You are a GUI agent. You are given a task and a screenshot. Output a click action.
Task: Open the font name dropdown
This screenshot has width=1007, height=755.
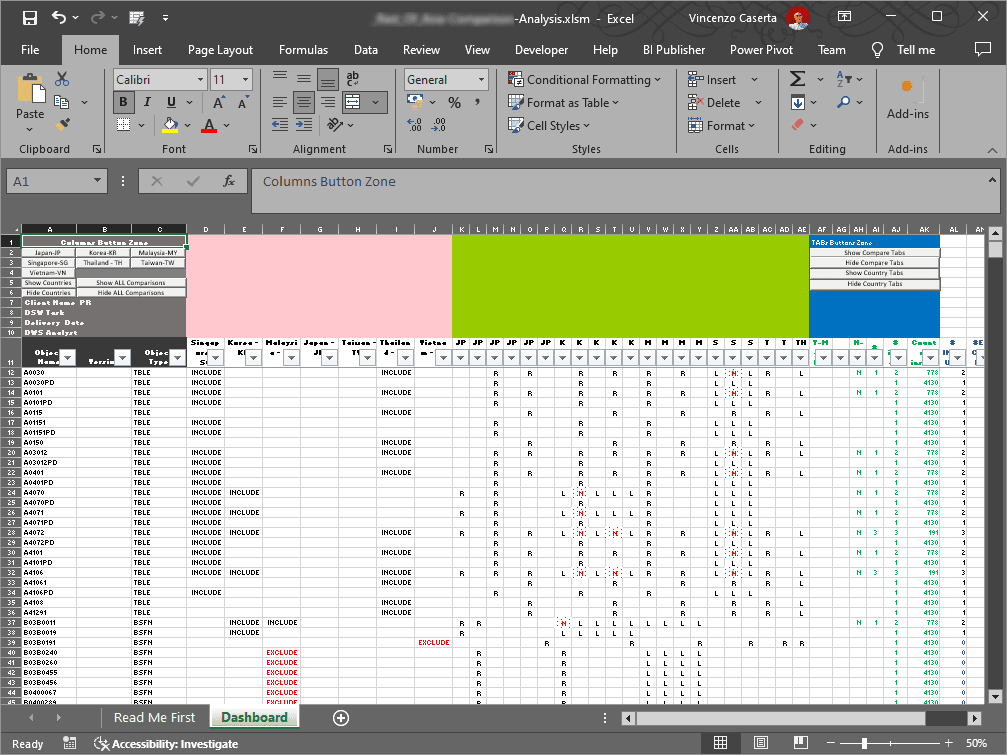(199, 79)
